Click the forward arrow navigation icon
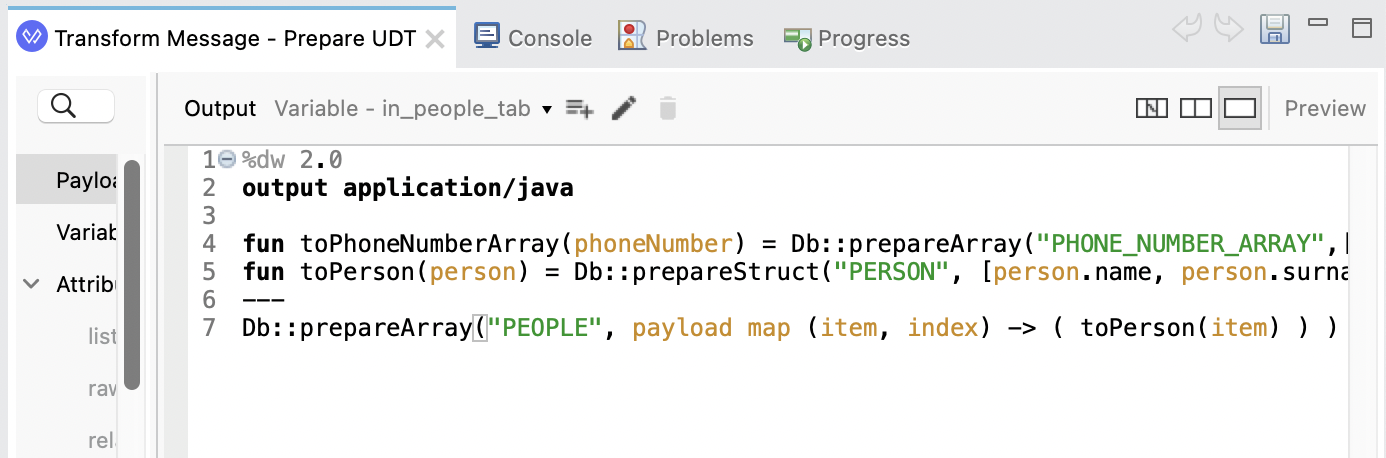This screenshot has width=1386, height=458. [x=1228, y=30]
